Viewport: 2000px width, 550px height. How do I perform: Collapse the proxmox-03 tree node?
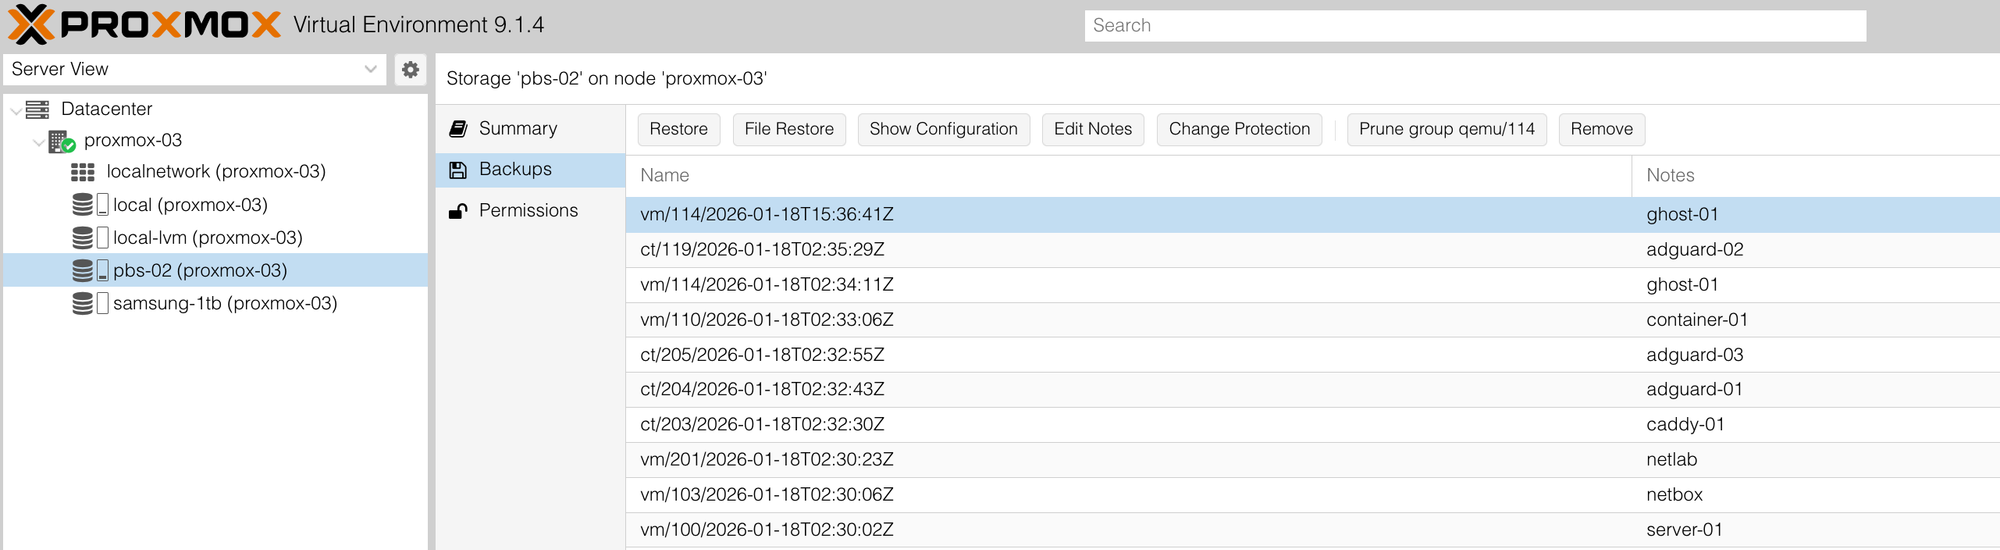point(38,142)
